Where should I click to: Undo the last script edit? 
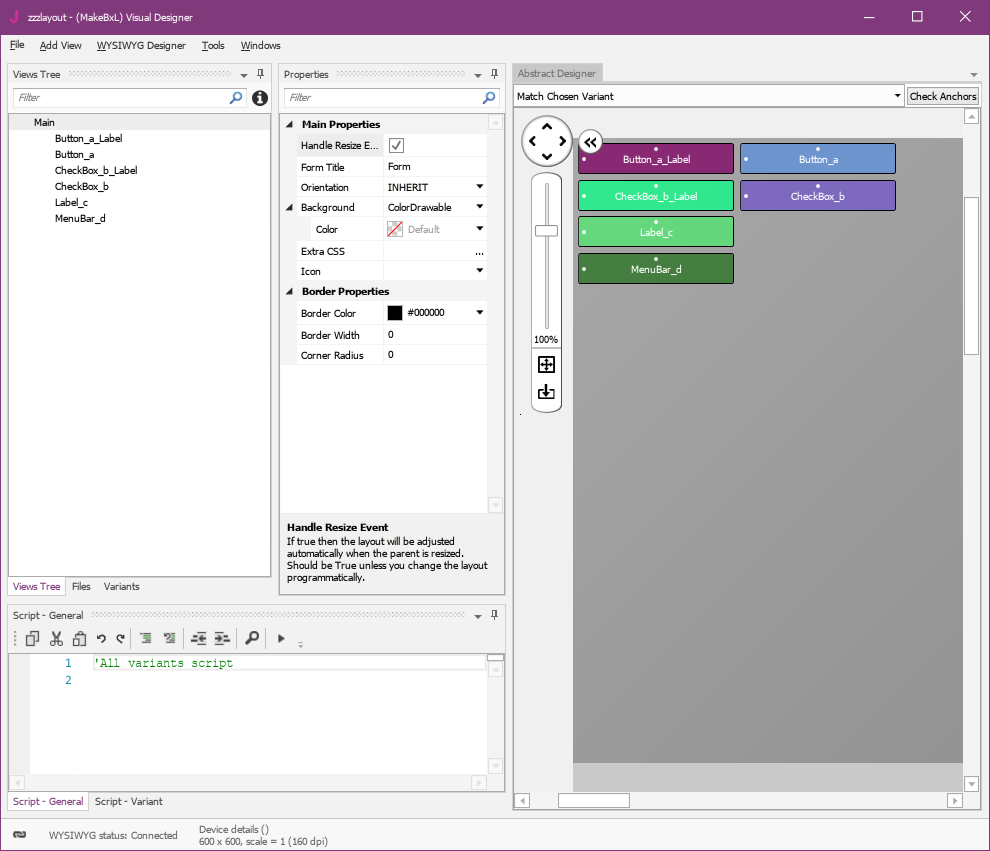101,638
